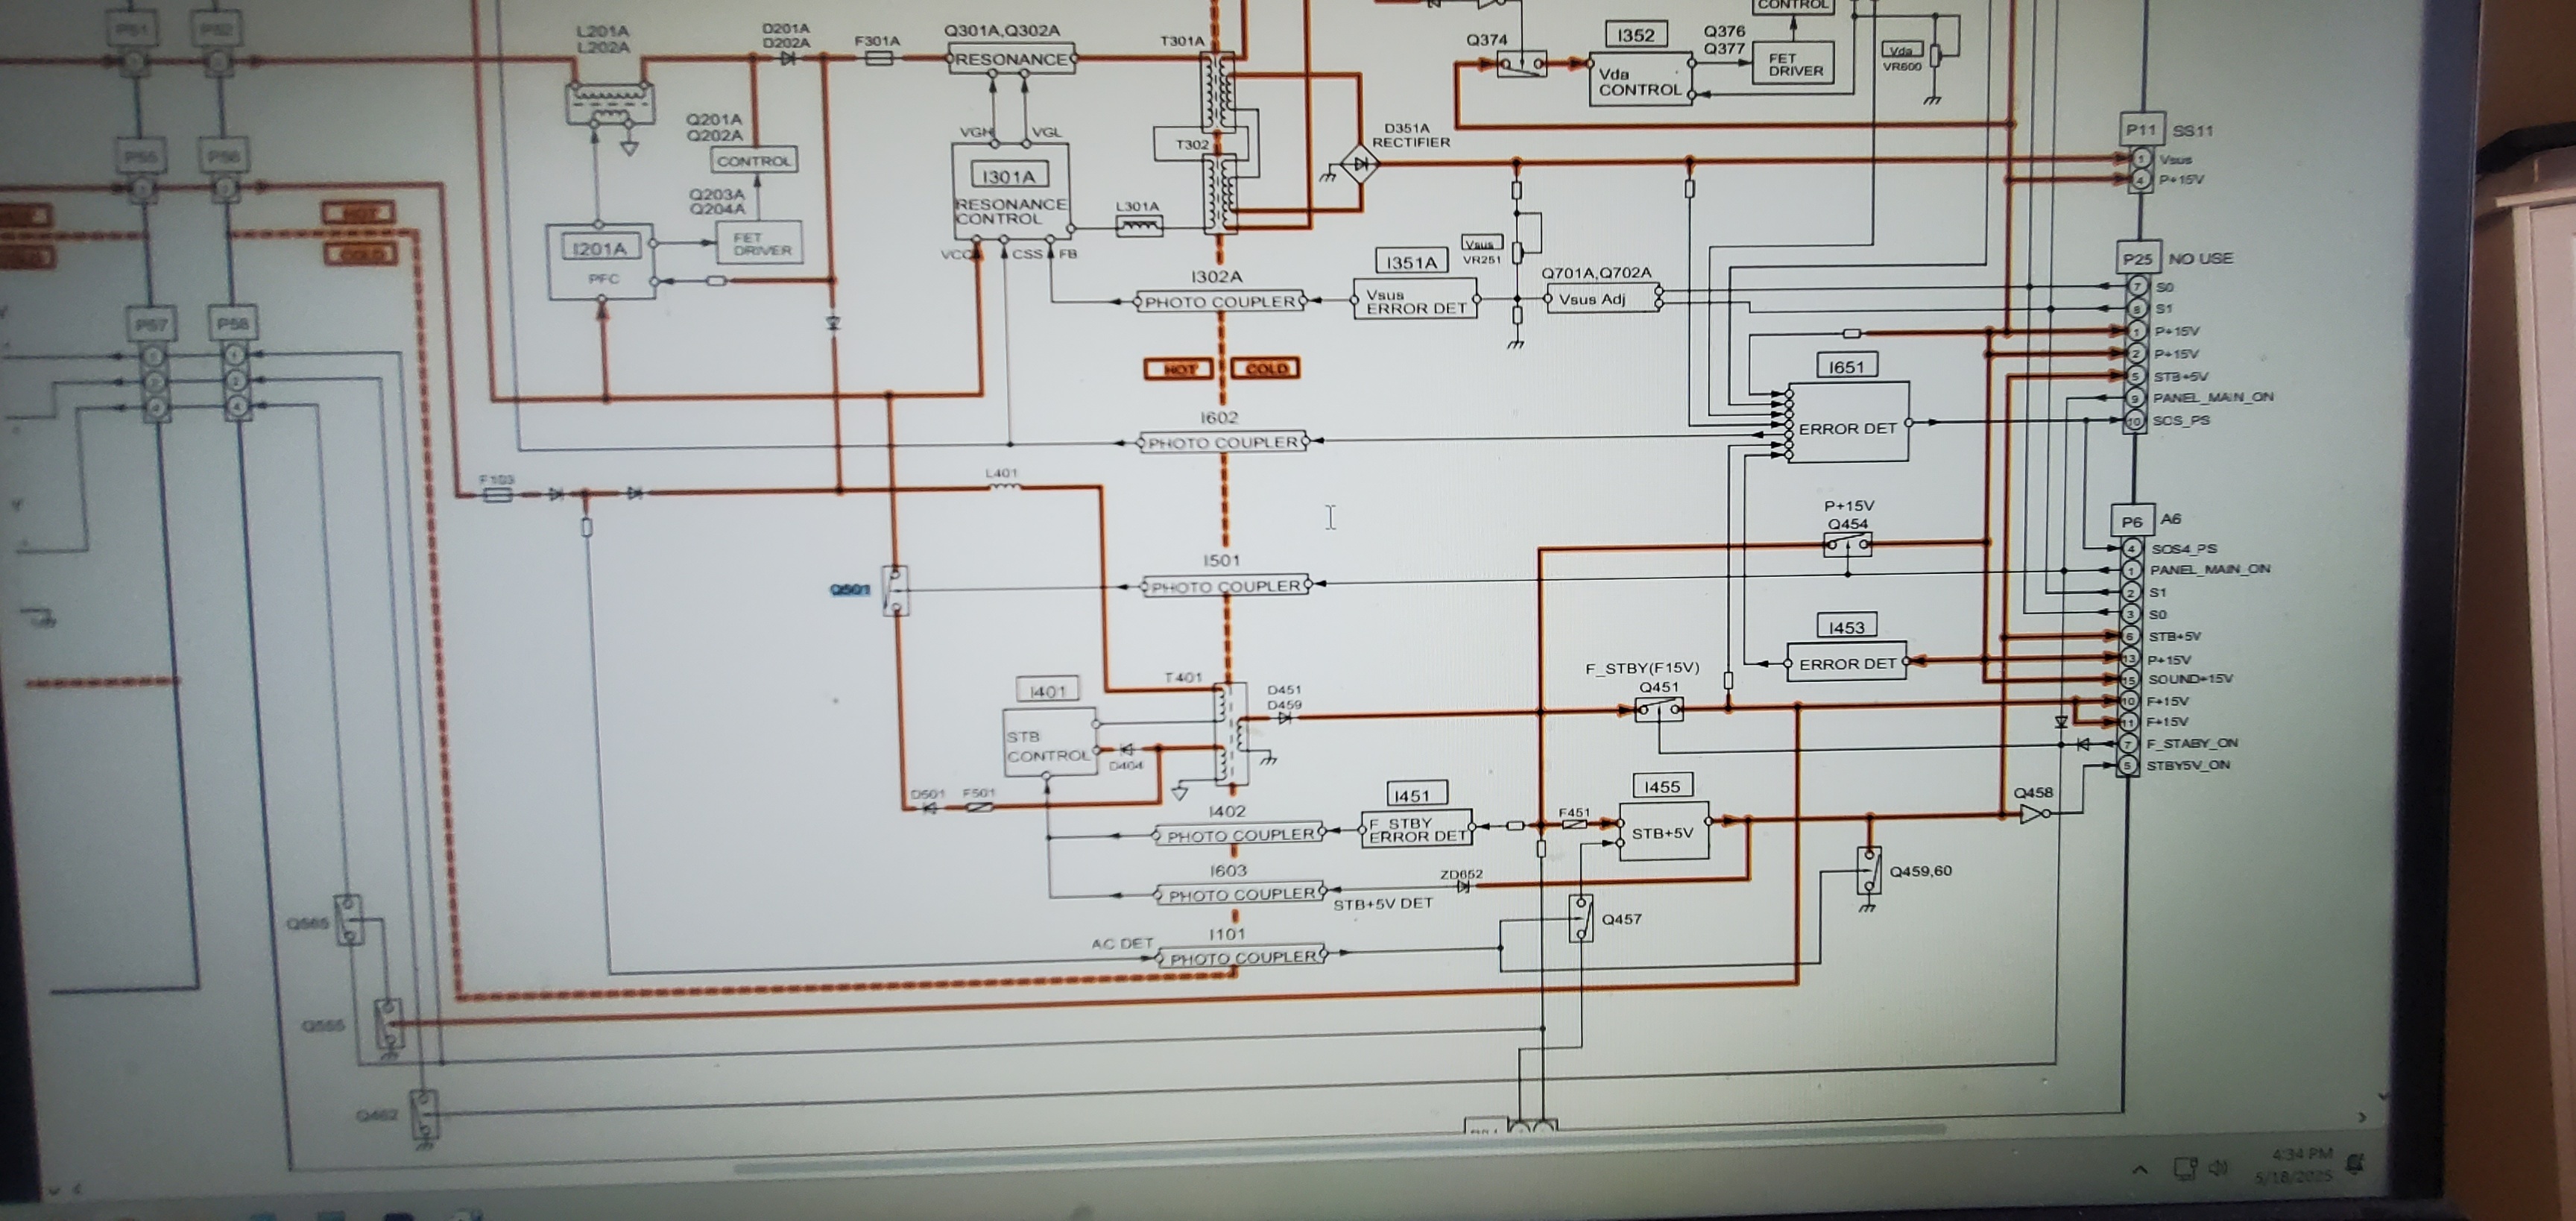
Task: Click the volume speaker tray icon
Action: 2218,1167
